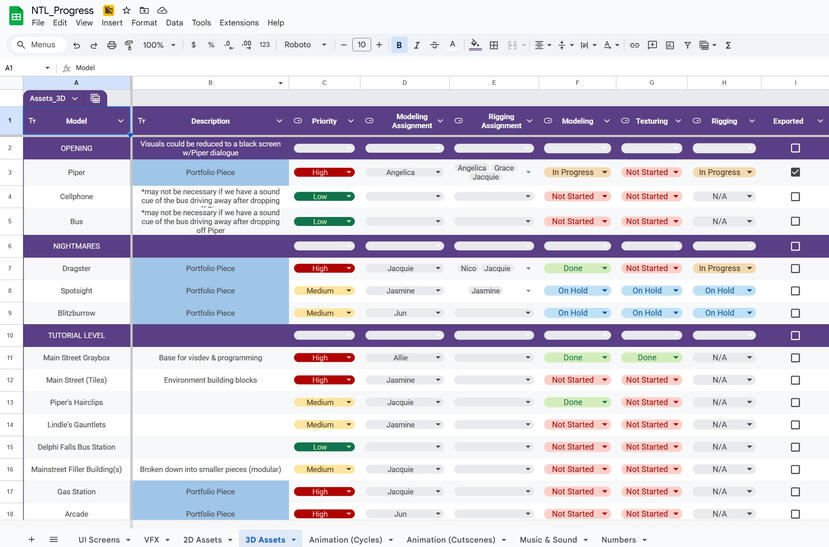The height and width of the screenshot is (547, 829).
Task: Toggle italic formatting
Action: click(x=417, y=45)
